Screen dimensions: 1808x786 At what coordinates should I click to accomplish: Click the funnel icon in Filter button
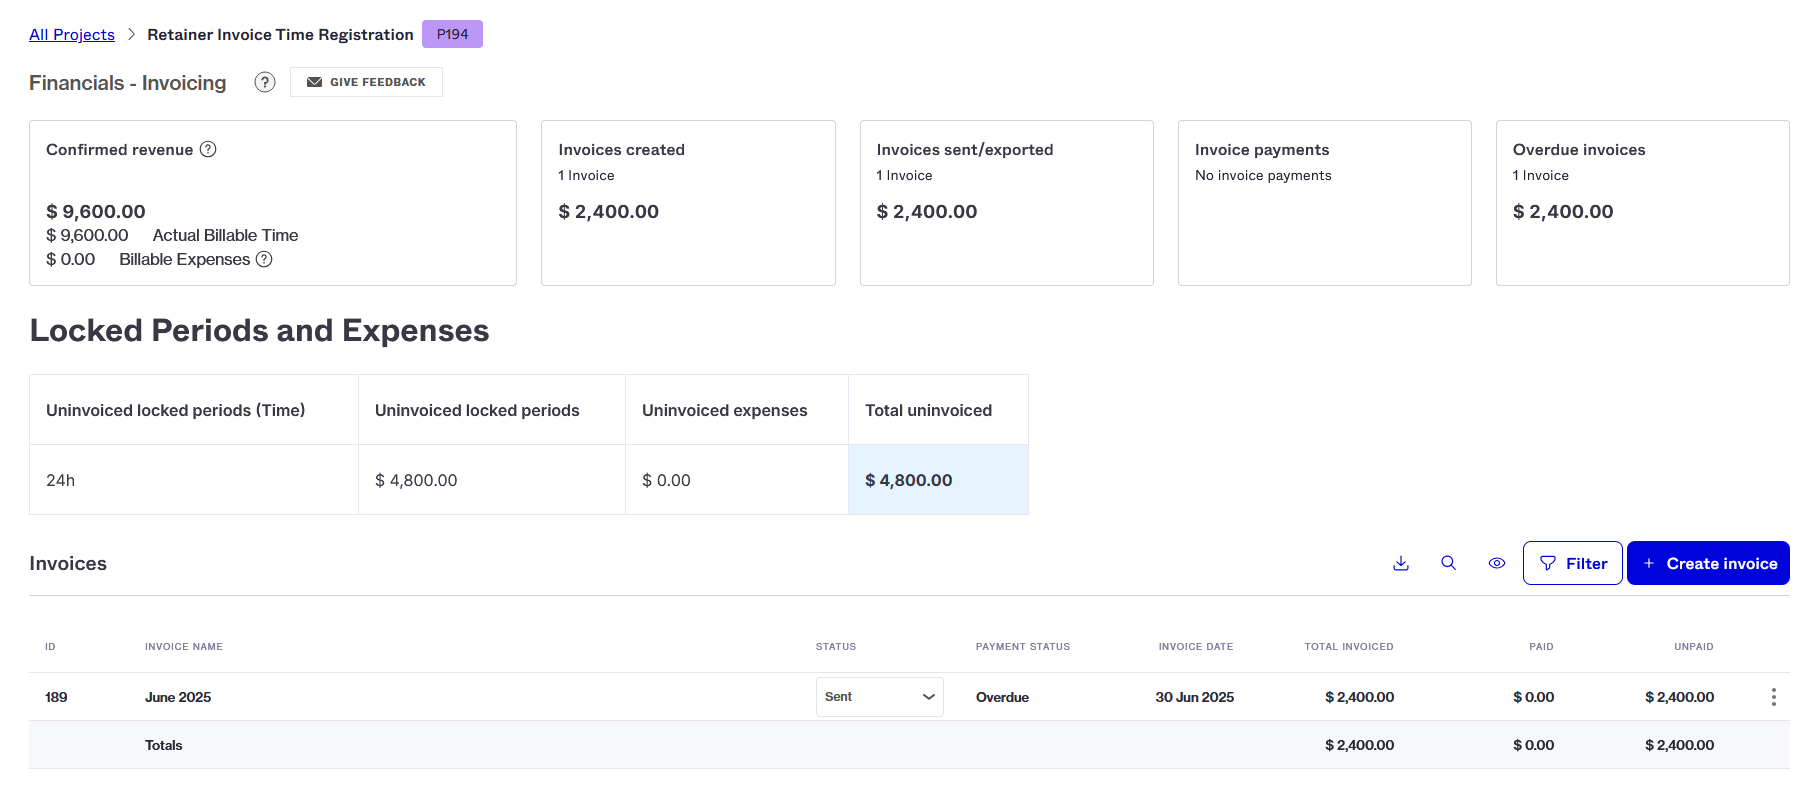click(x=1548, y=563)
